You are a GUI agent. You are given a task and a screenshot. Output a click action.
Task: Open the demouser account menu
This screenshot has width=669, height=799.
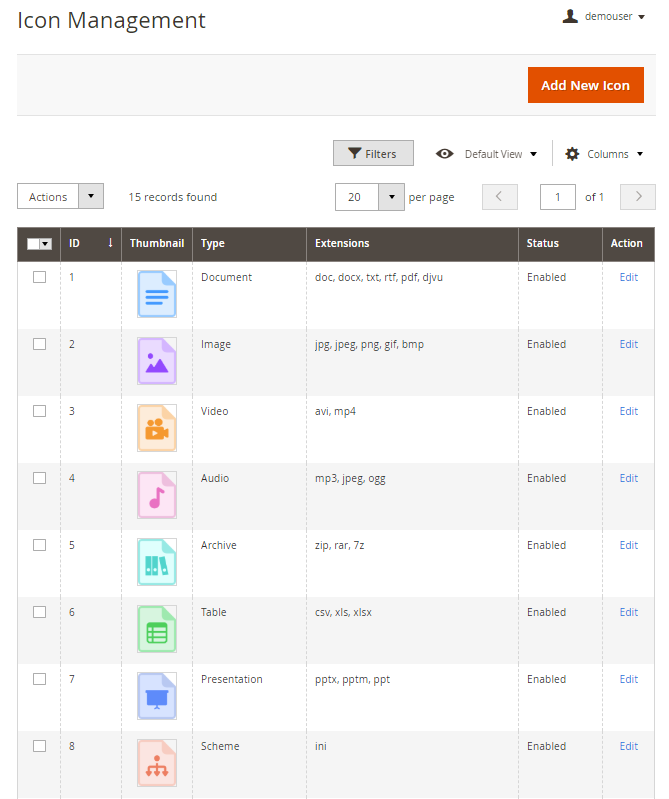(603, 16)
